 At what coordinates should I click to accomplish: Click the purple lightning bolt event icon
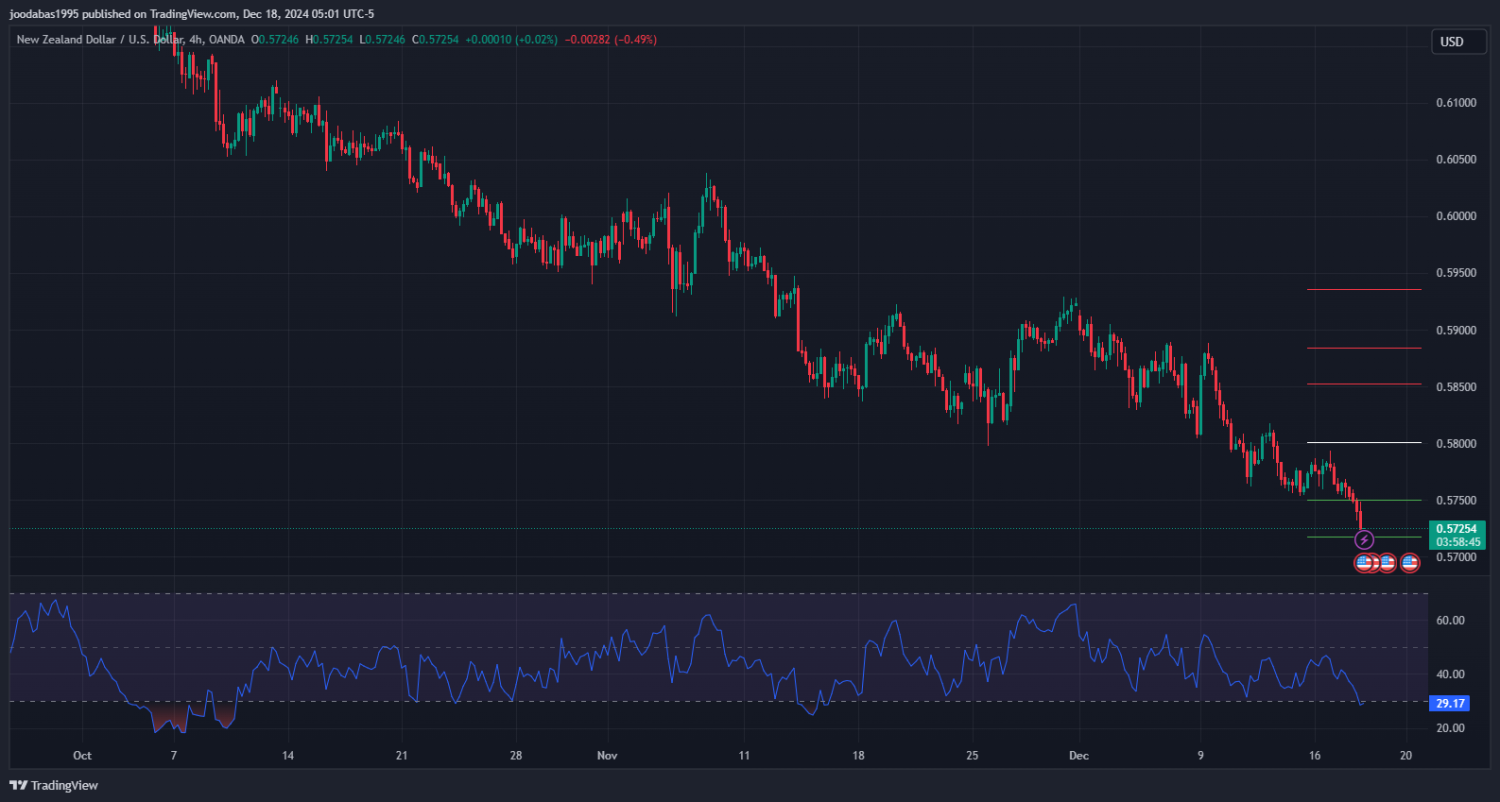(1364, 540)
